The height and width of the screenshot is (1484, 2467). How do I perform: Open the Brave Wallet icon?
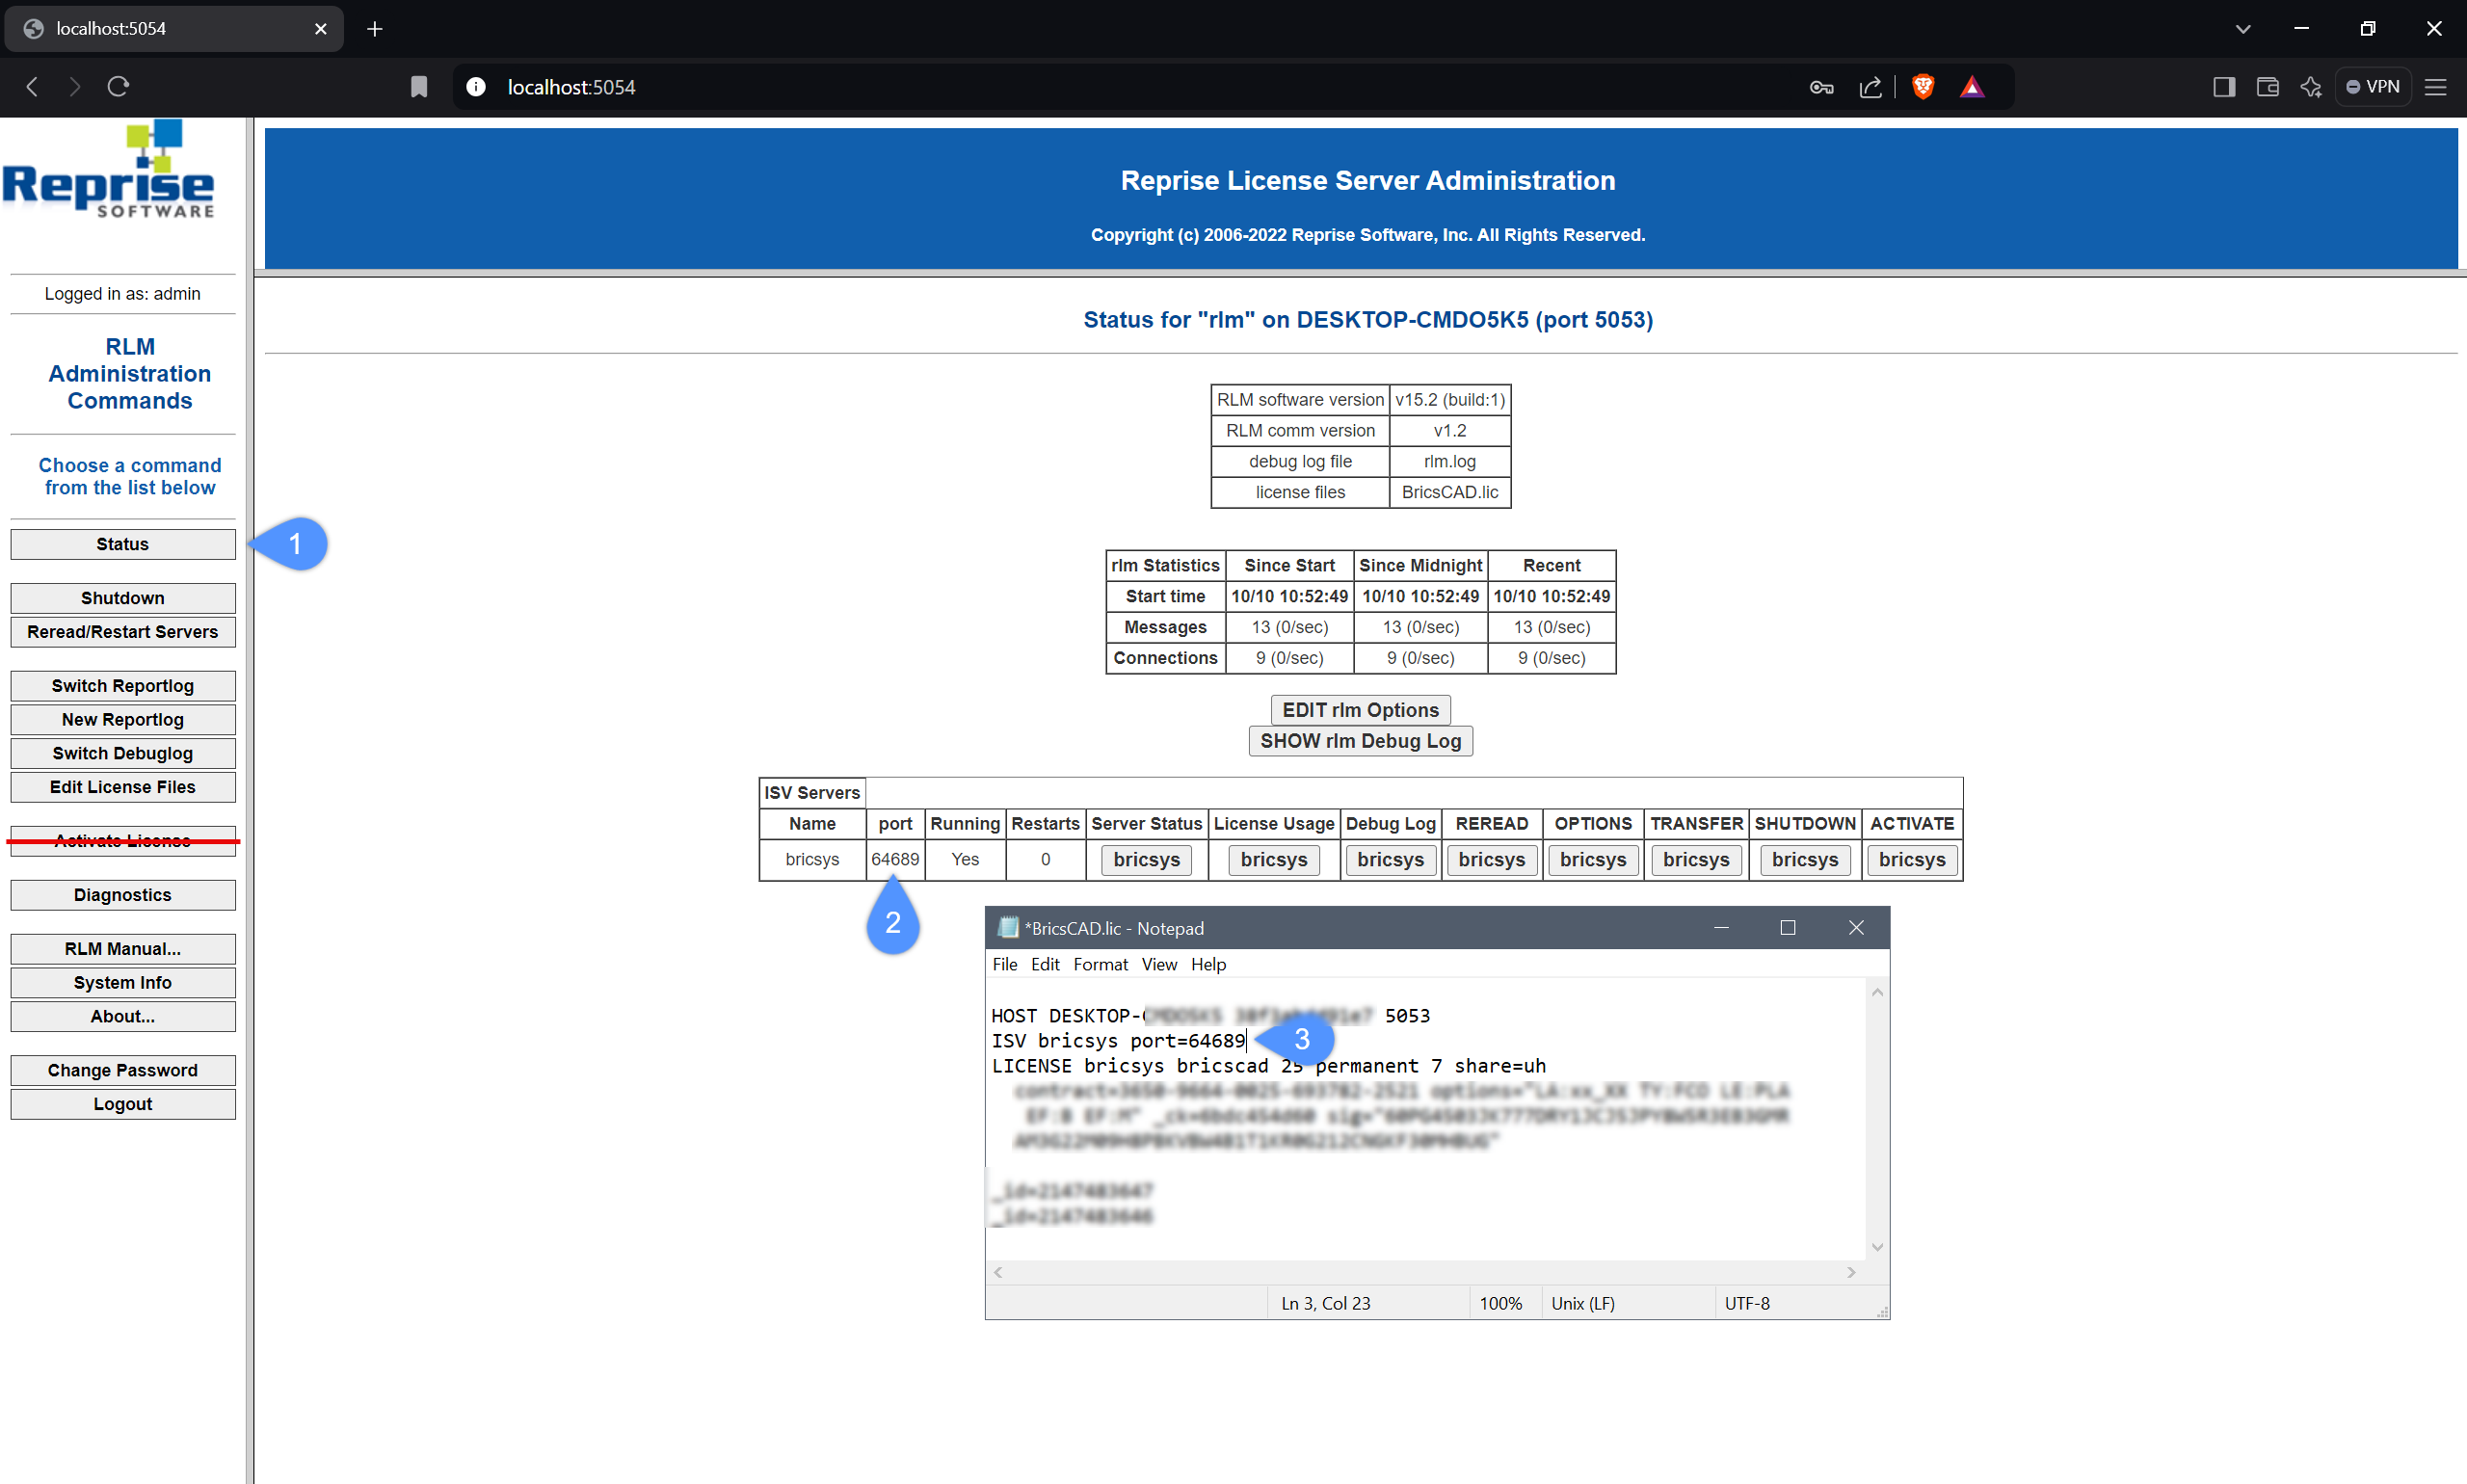point(2267,87)
